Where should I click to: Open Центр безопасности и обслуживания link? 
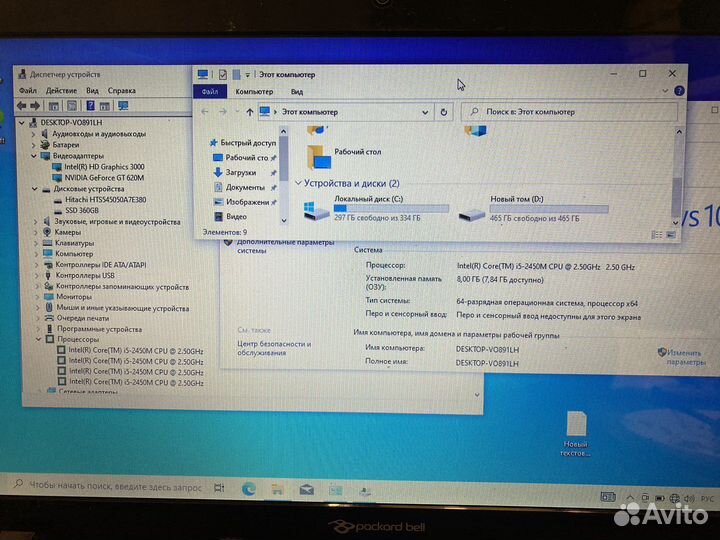point(274,348)
